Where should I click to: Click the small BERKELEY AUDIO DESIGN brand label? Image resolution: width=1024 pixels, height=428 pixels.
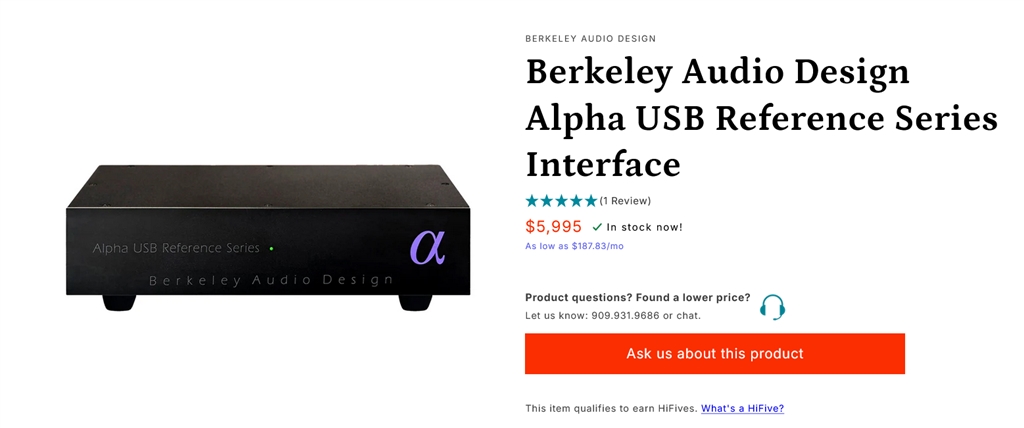coord(590,39)
